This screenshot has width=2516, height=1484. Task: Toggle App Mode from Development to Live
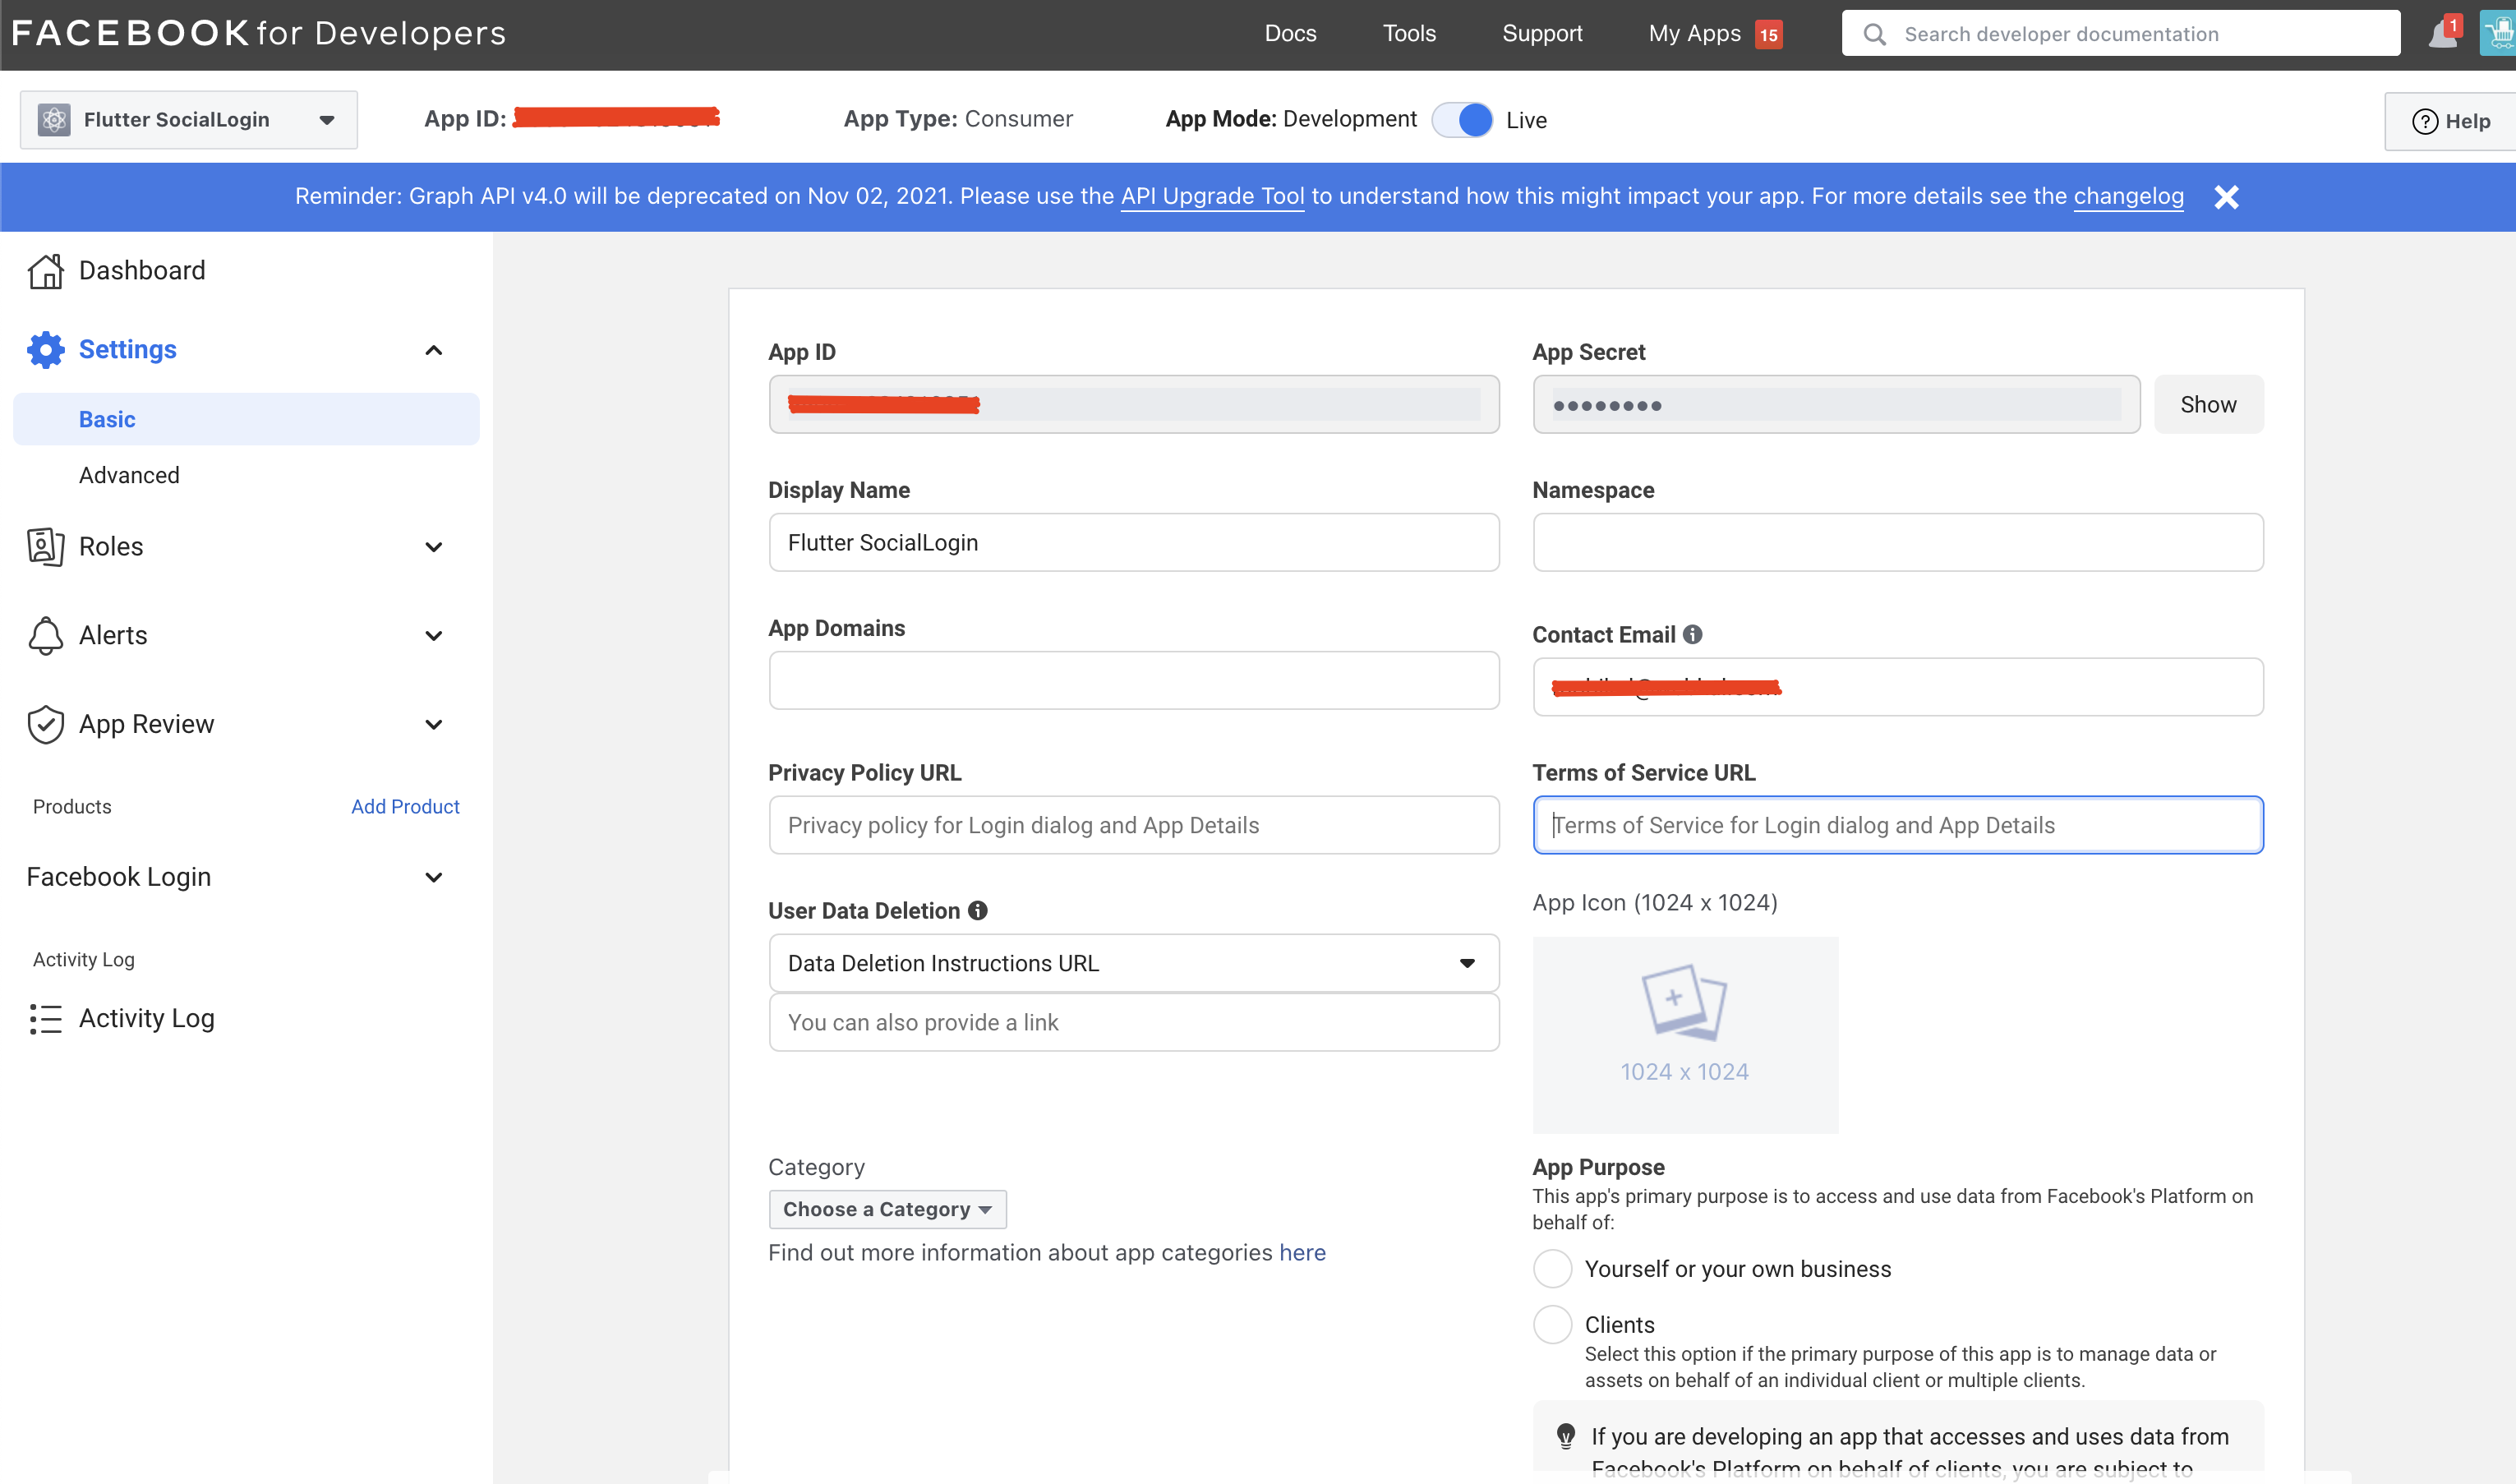1465,118
